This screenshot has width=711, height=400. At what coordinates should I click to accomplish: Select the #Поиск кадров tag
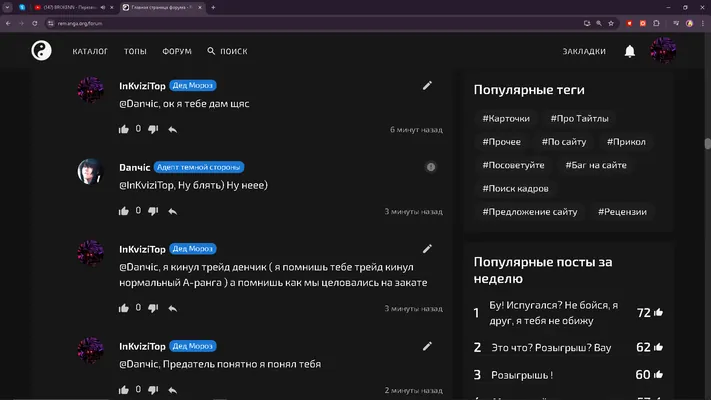pyautogui.click(x=515, y=189)
